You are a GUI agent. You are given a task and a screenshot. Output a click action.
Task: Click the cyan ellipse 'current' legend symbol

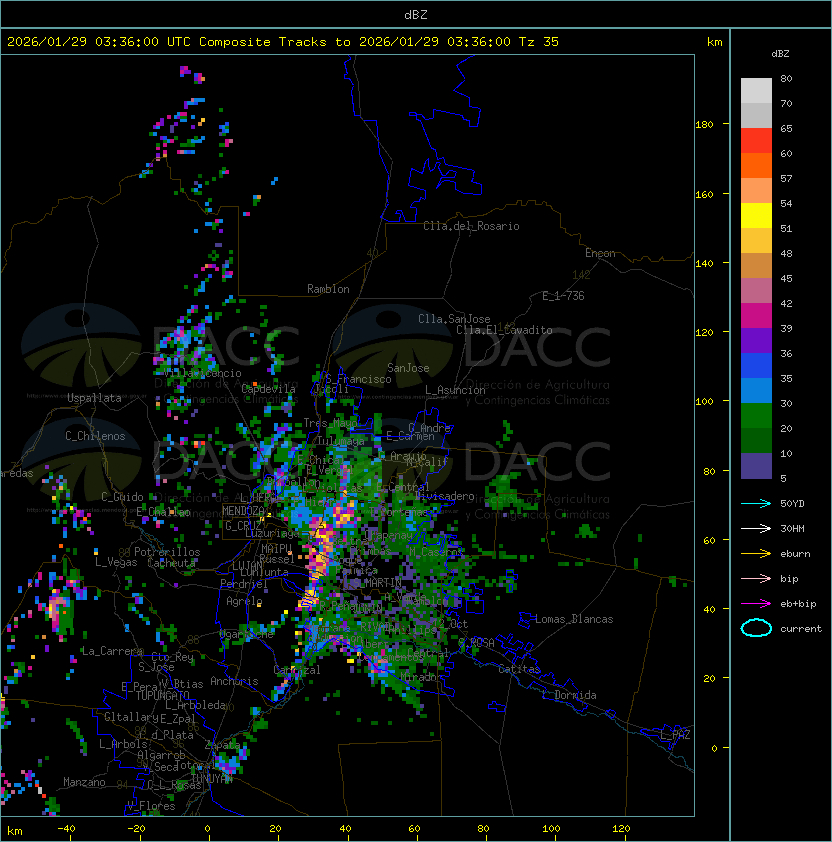pyautogui.click(x=756, y=628)
